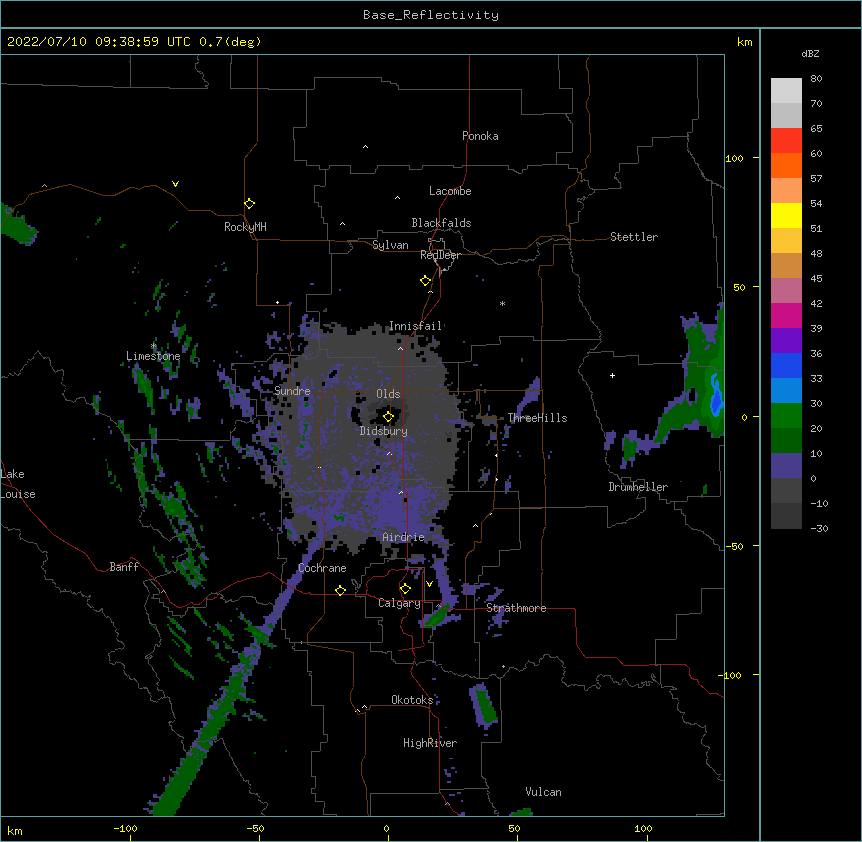
Task: Click the red 65 dBZ legend color
Action: click(786, 141)
